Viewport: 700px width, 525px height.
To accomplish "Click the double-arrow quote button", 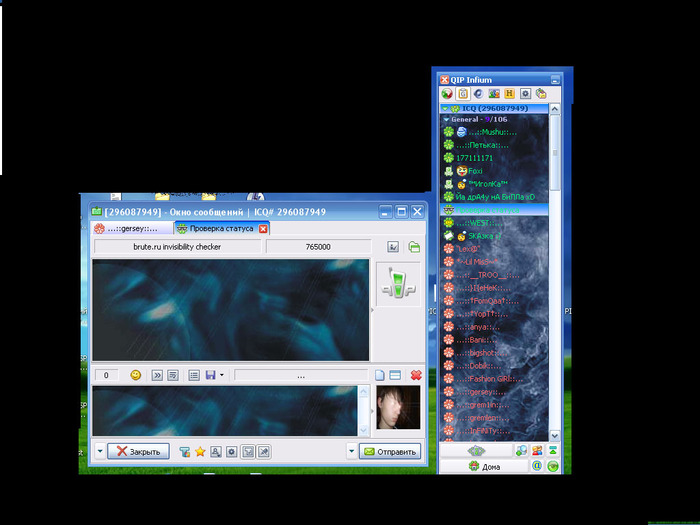I will click(x=157, y=375).
